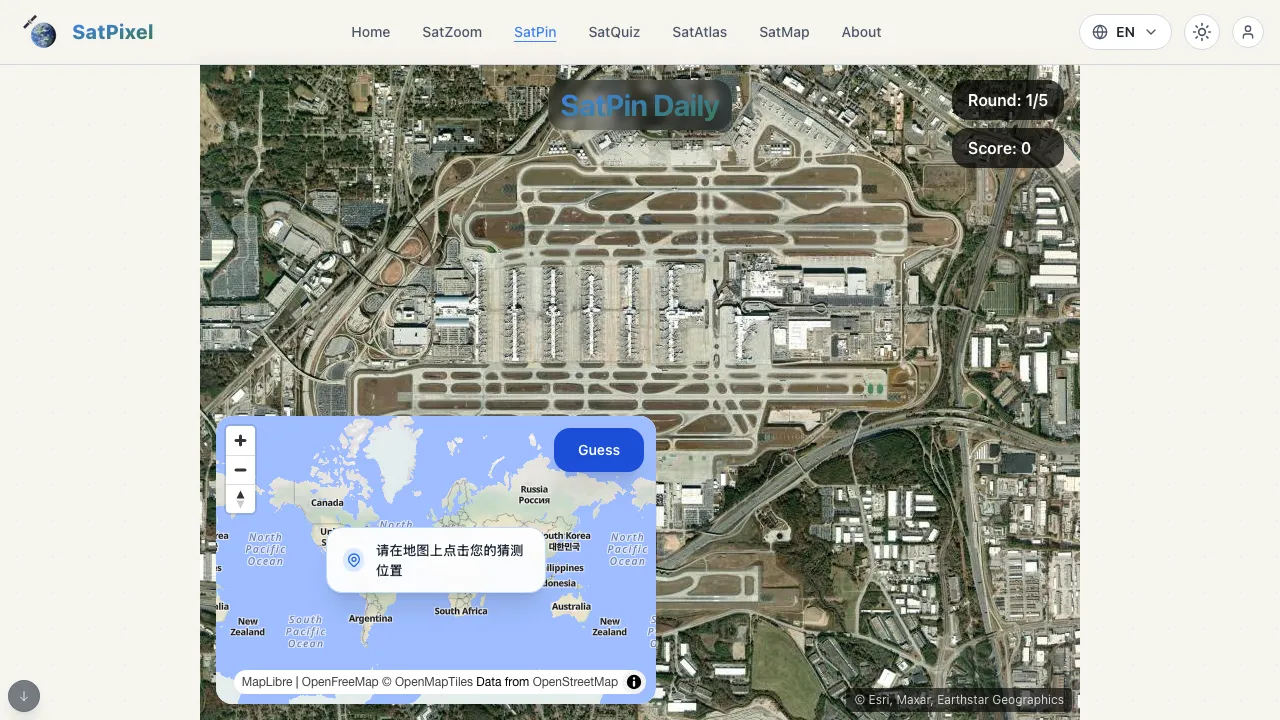Open the SatMap section

click(x=784, y=32)
